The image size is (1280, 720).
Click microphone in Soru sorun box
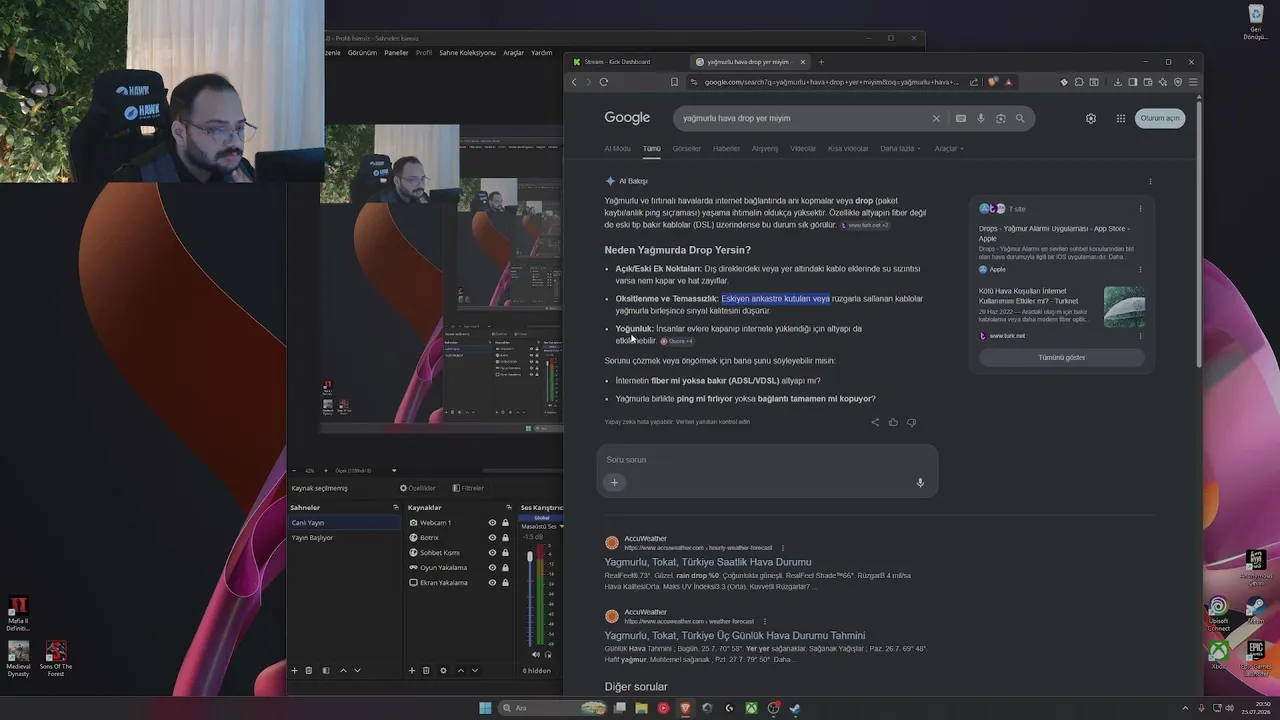tap(920, 483)
